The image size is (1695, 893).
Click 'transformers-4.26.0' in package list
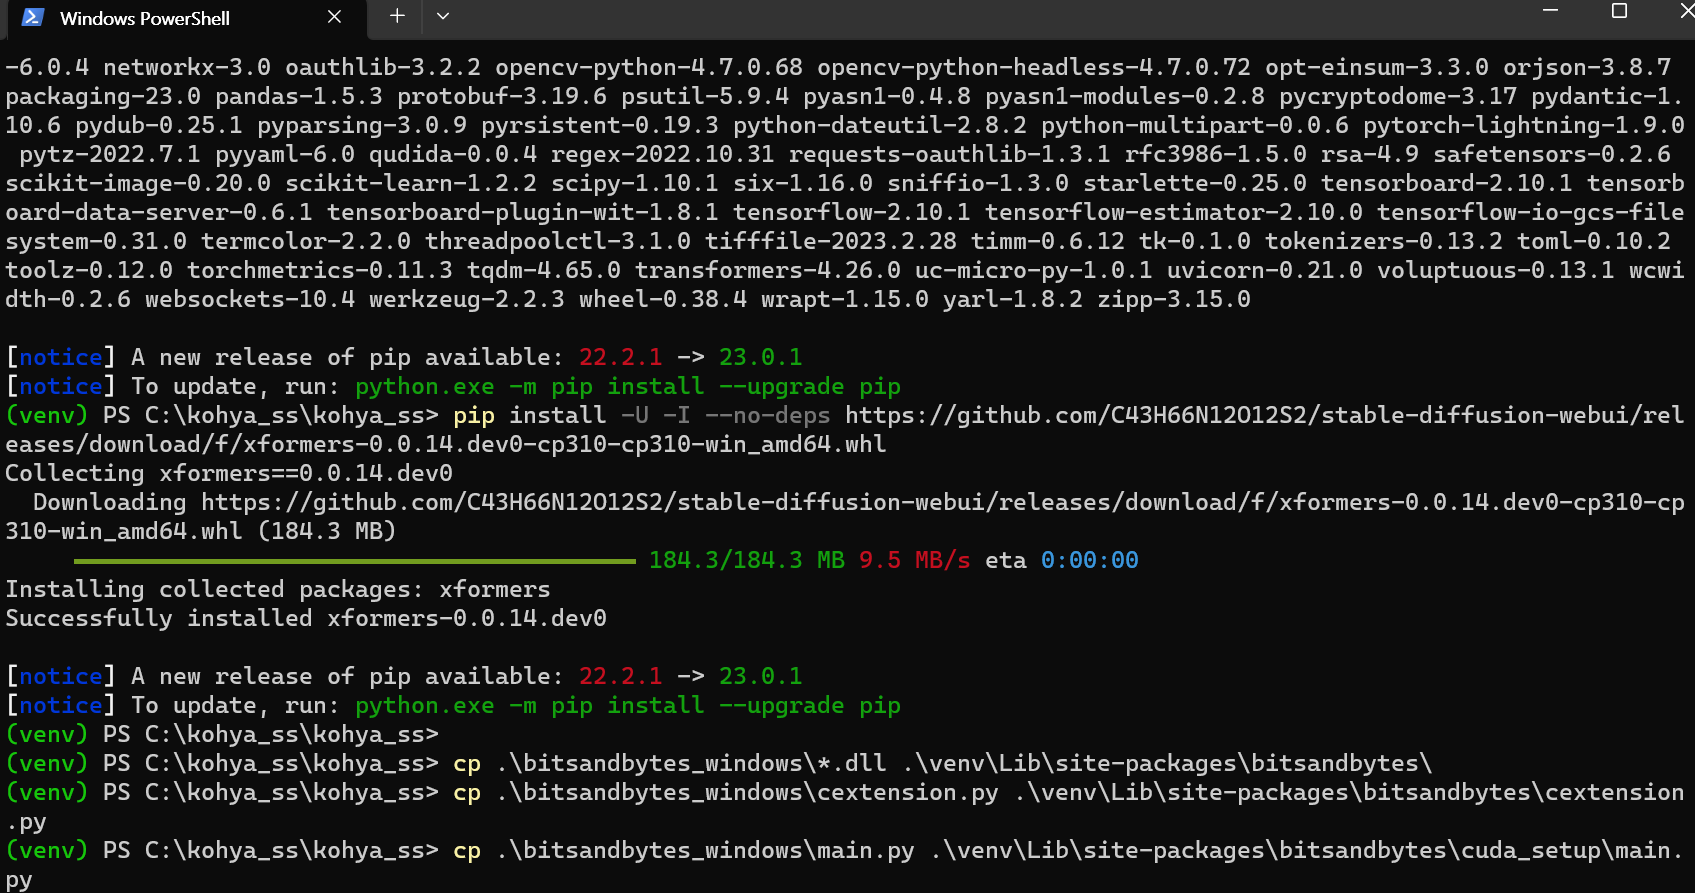pos(767,270)
